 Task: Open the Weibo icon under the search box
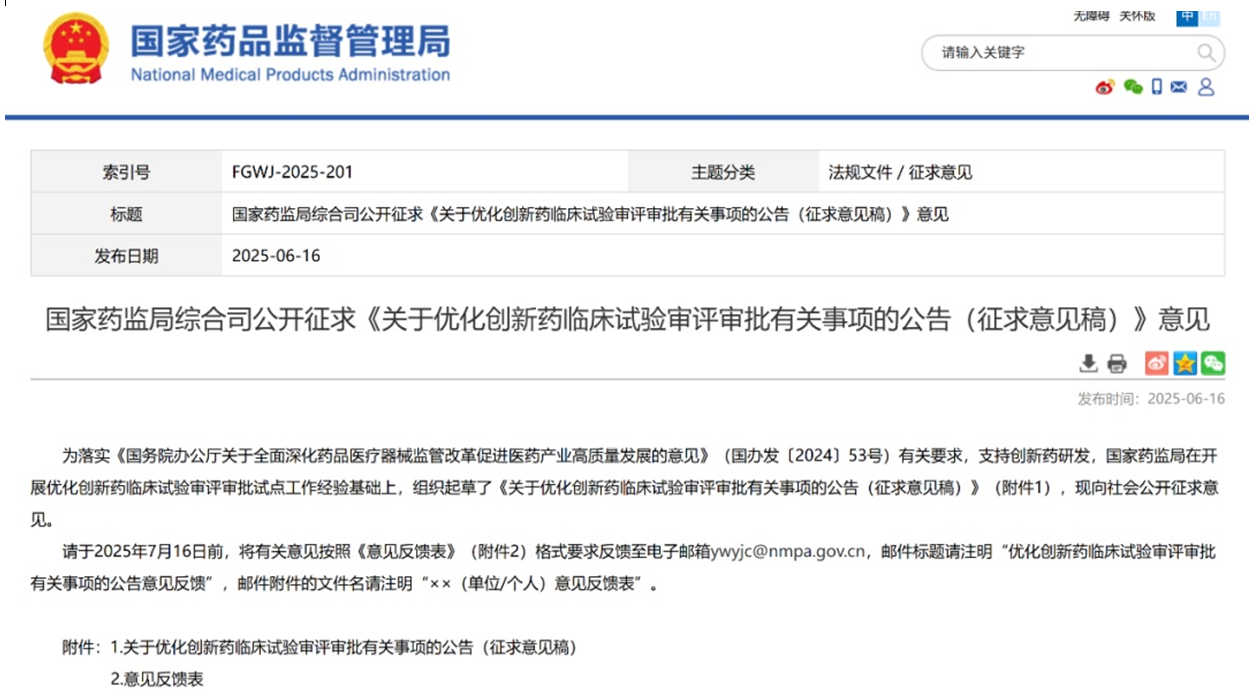tap(1105, 87)
